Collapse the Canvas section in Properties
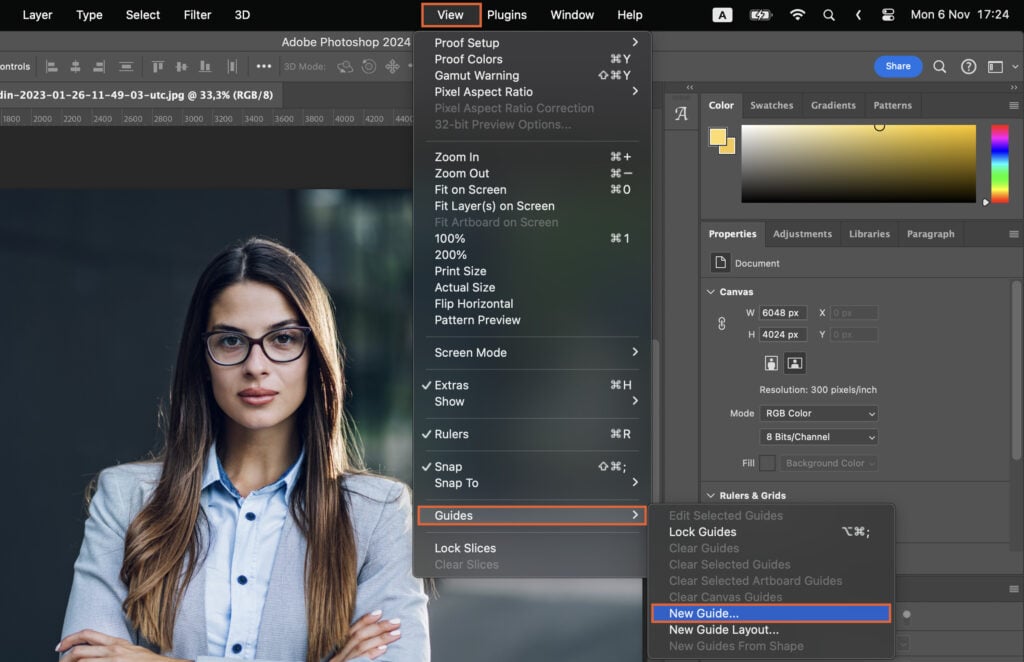The width and height of the screenshot is (1024, 662). click(x=711, y=291)
